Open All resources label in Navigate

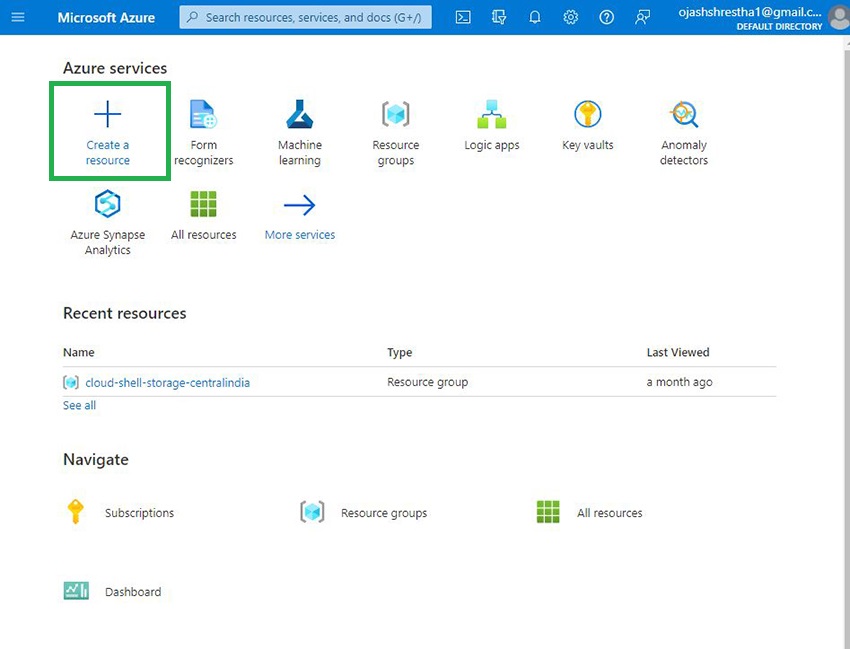[609, 513]
